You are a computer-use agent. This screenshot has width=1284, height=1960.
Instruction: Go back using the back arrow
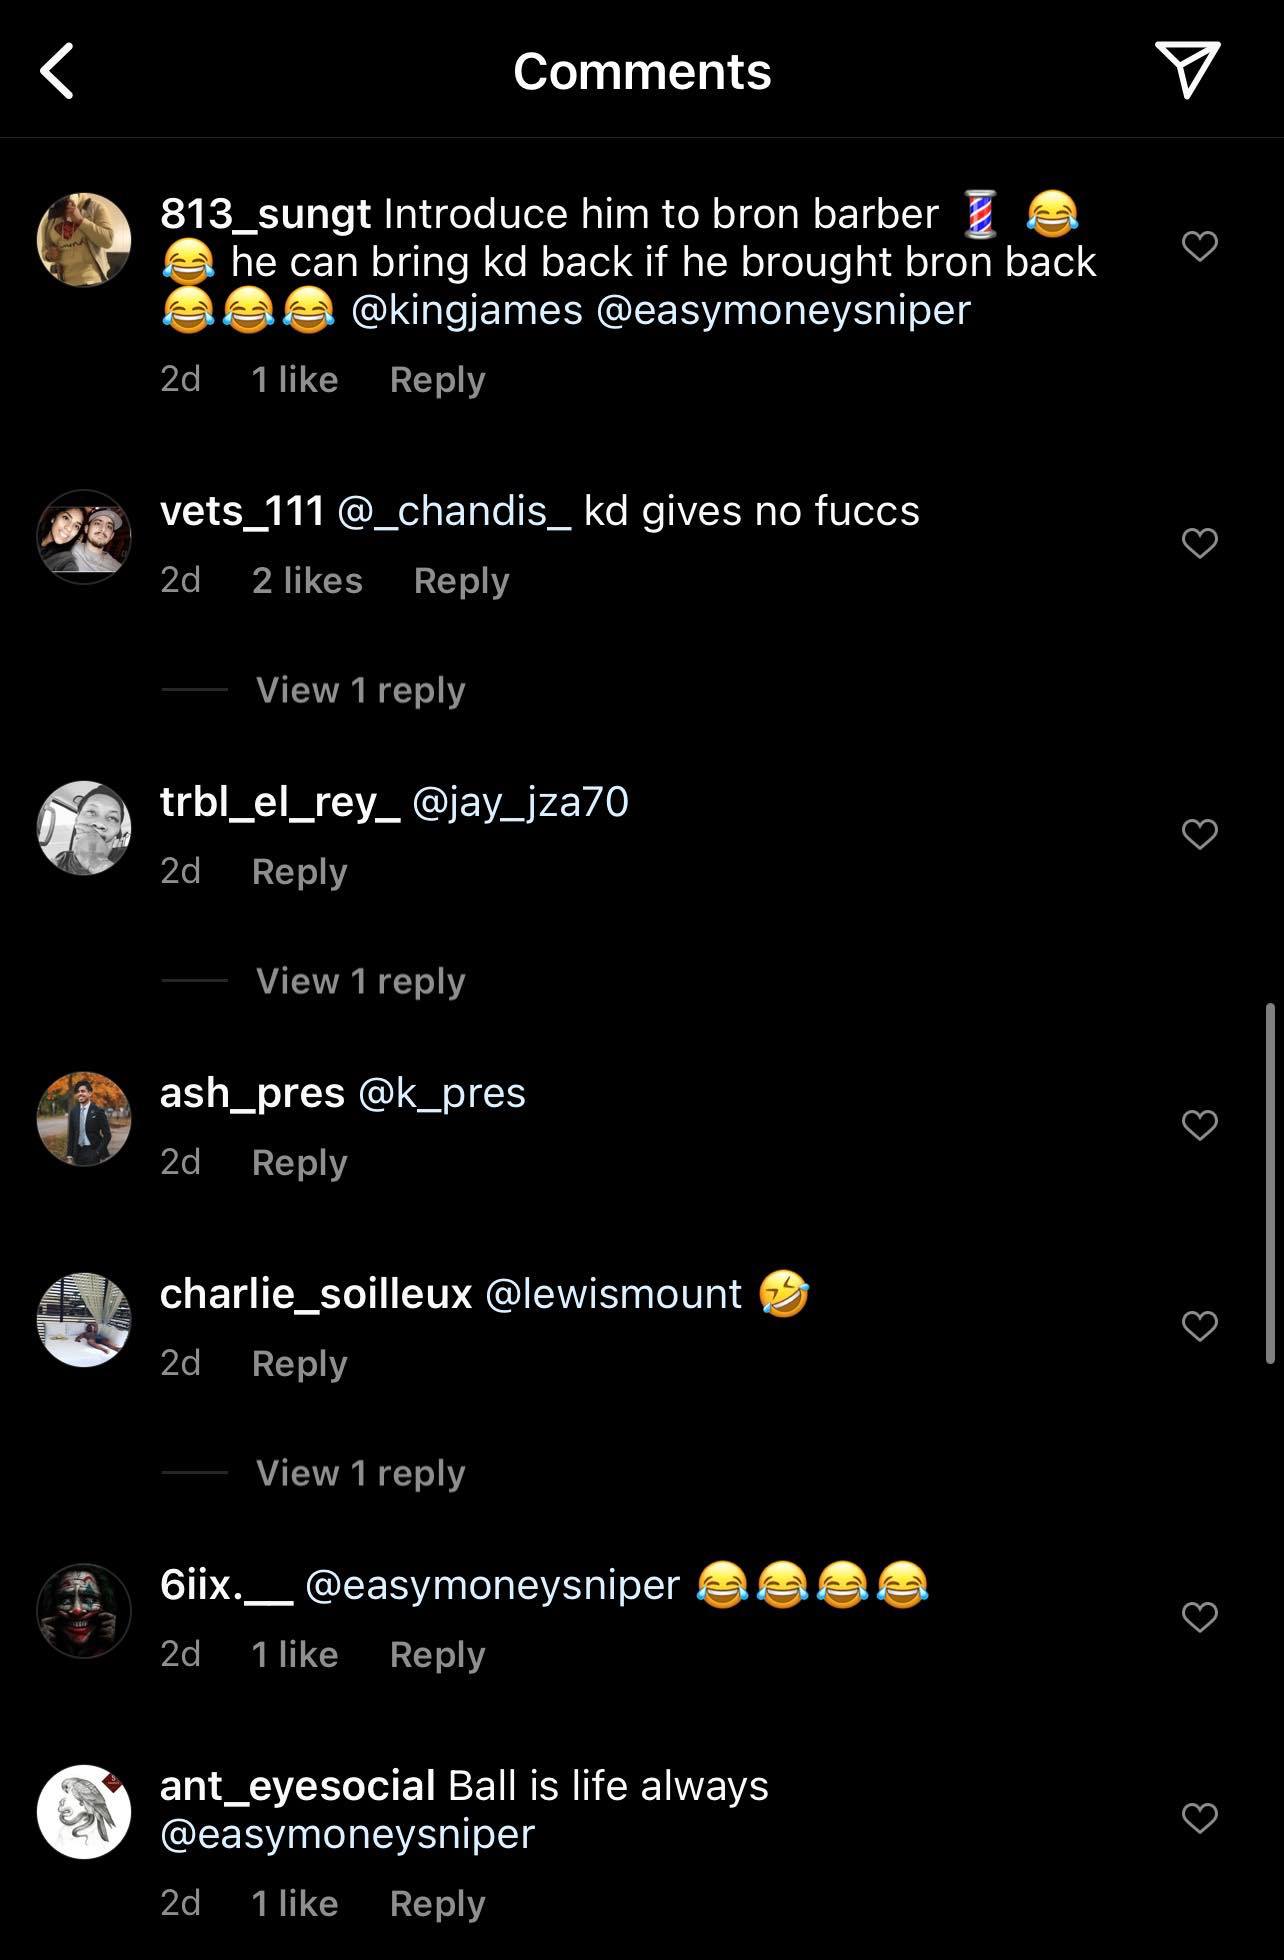point(57,71)
